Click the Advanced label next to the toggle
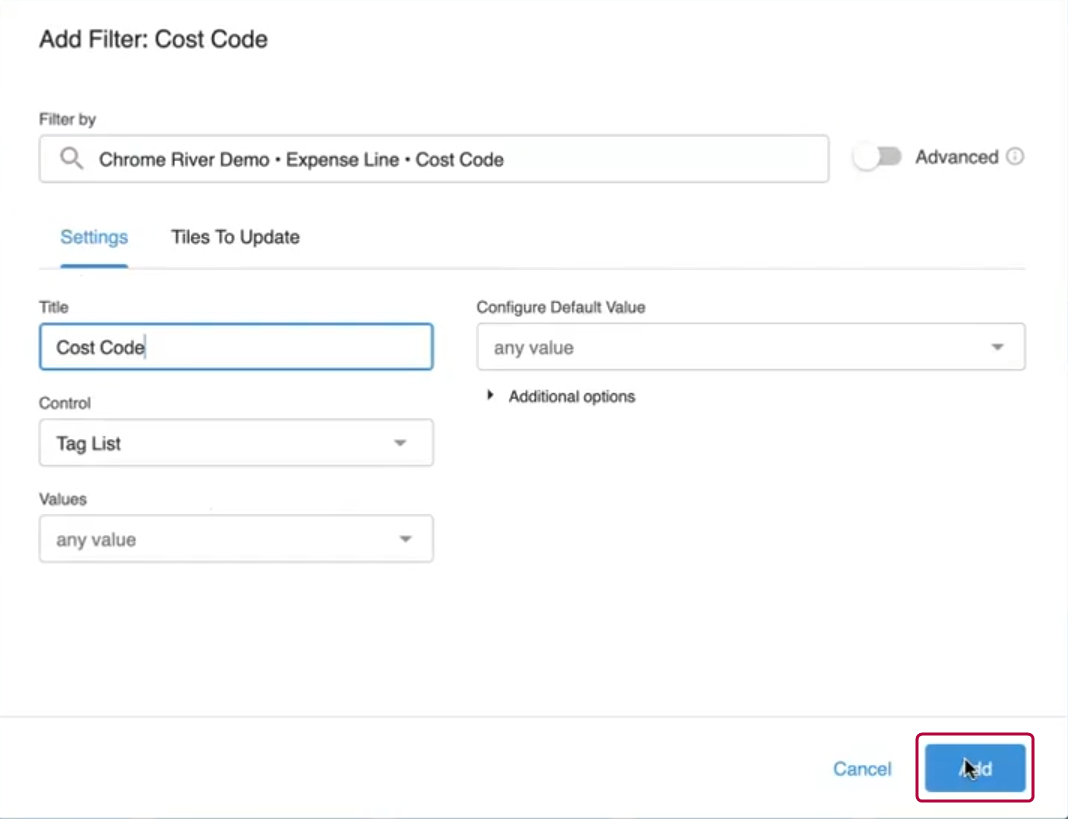 coord(957,156)
